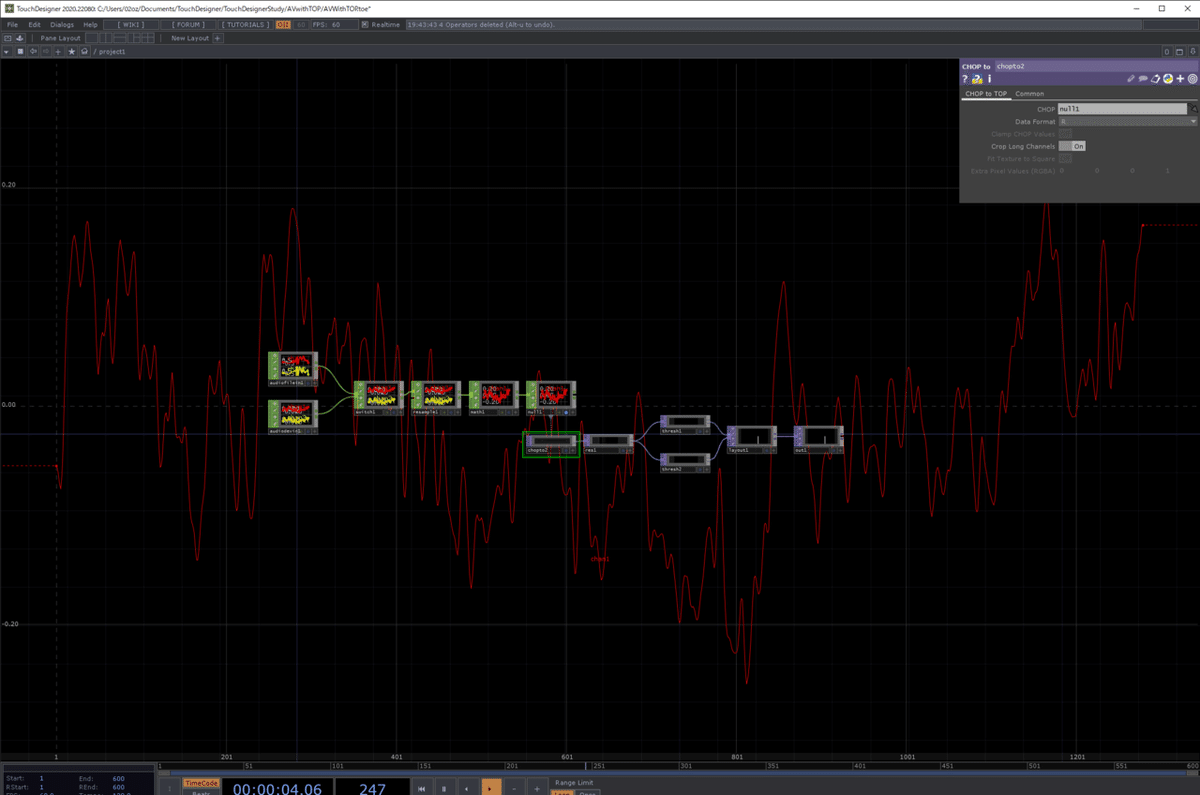Play timeline in reverse

click(467, 788)
